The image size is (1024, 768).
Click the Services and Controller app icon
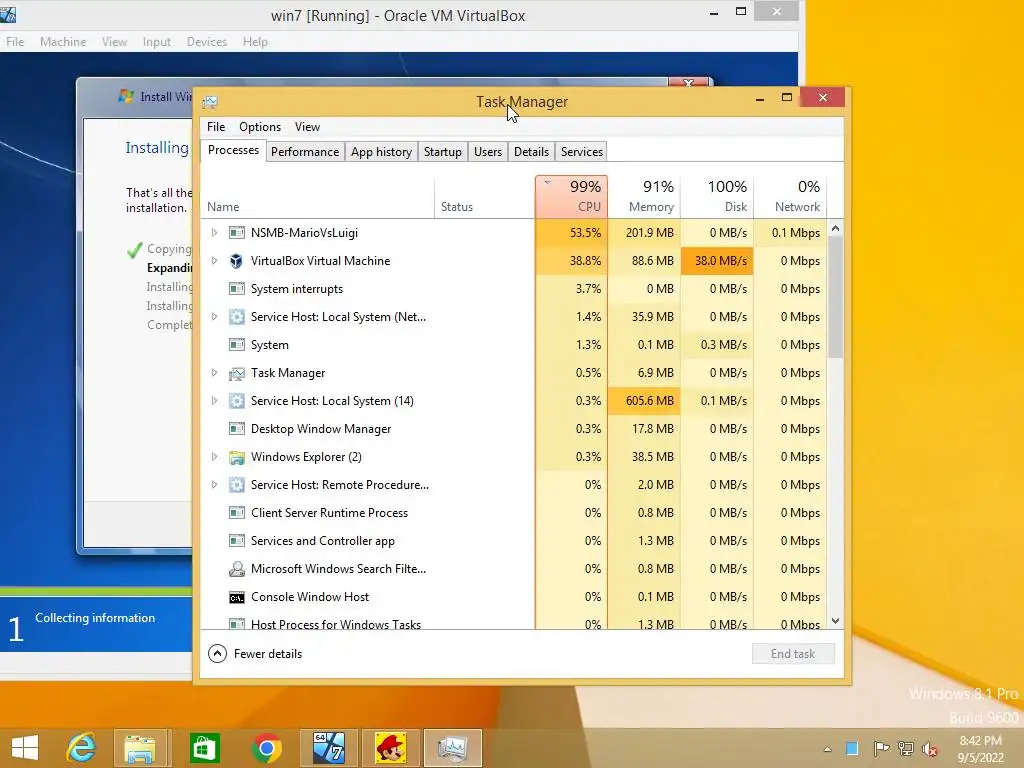pos(236,541)
